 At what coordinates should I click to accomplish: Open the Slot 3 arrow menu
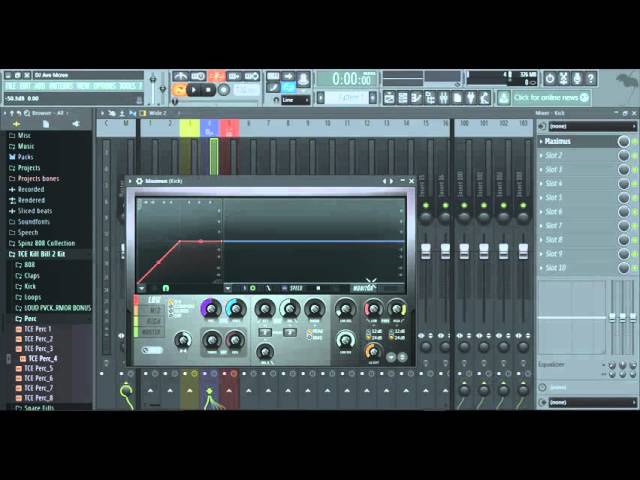point(541,169)
